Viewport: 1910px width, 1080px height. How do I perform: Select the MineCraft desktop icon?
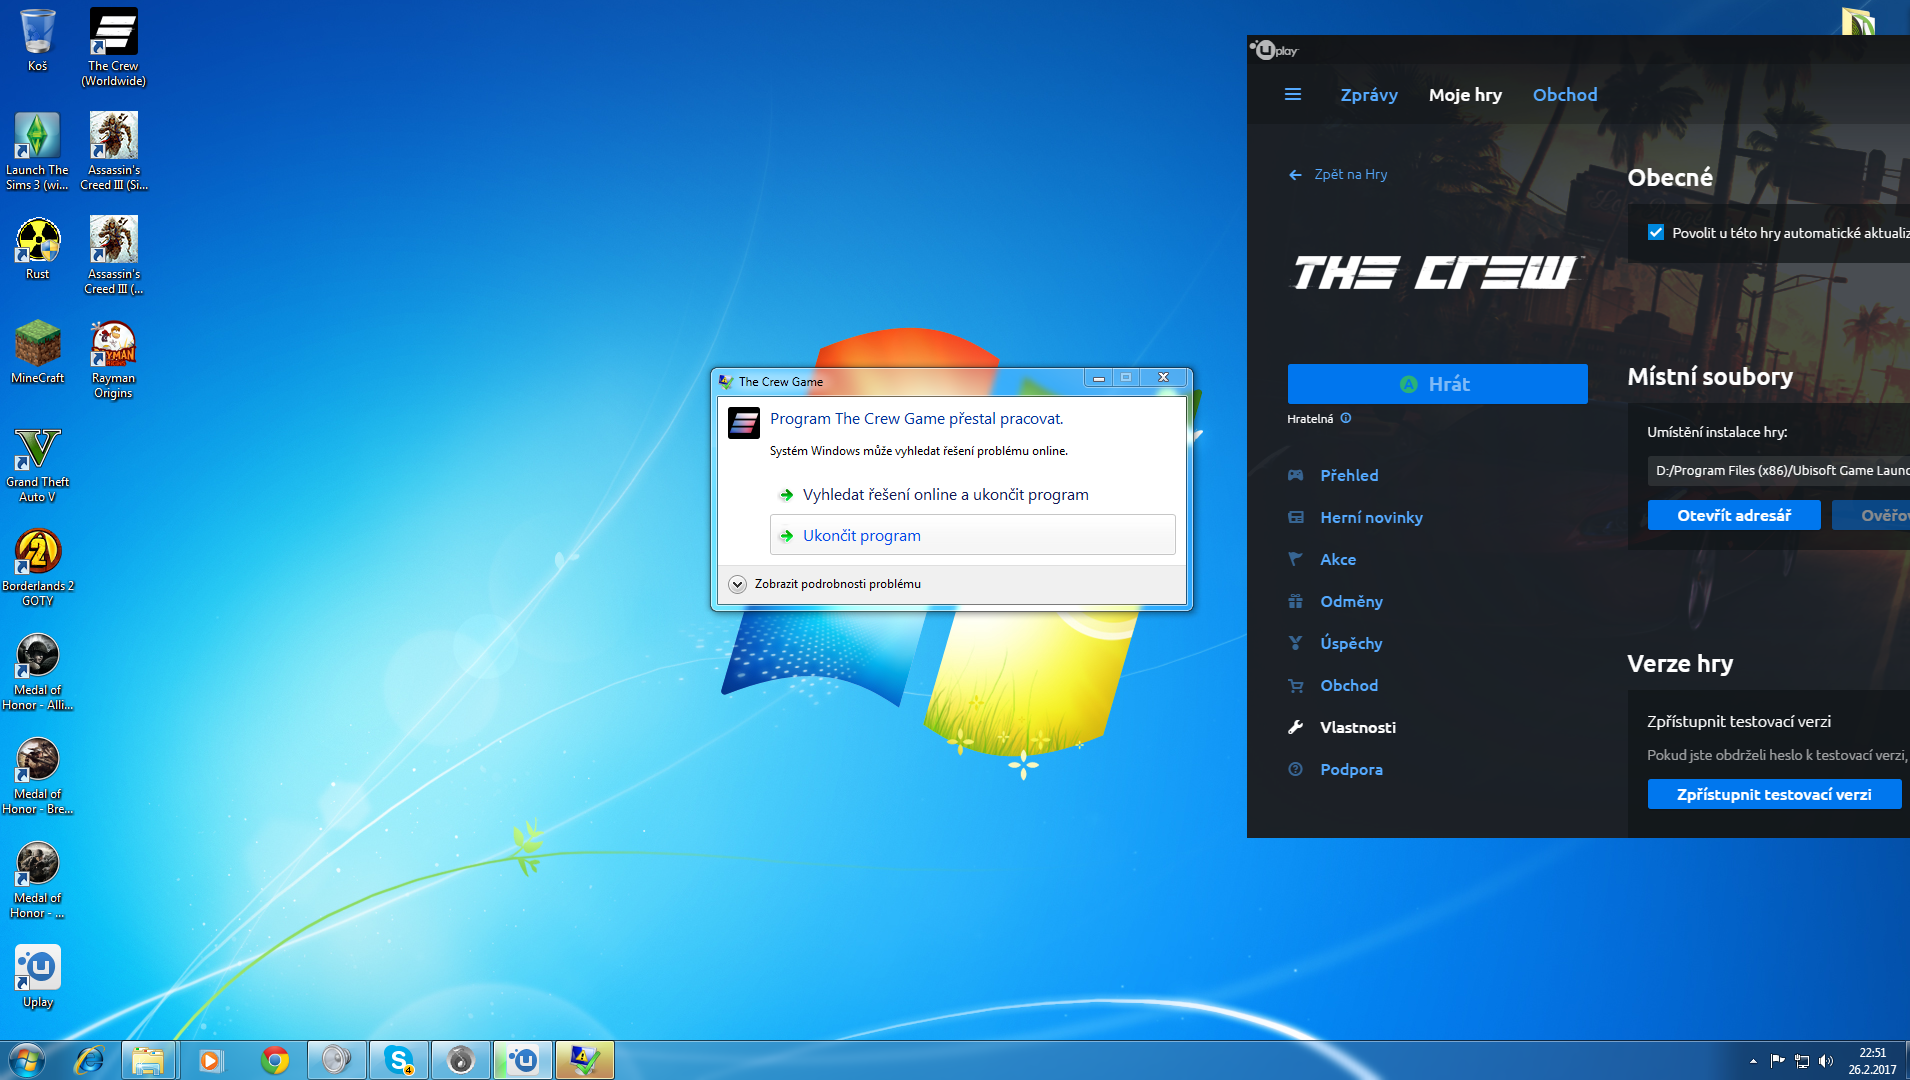click(37, 352)
